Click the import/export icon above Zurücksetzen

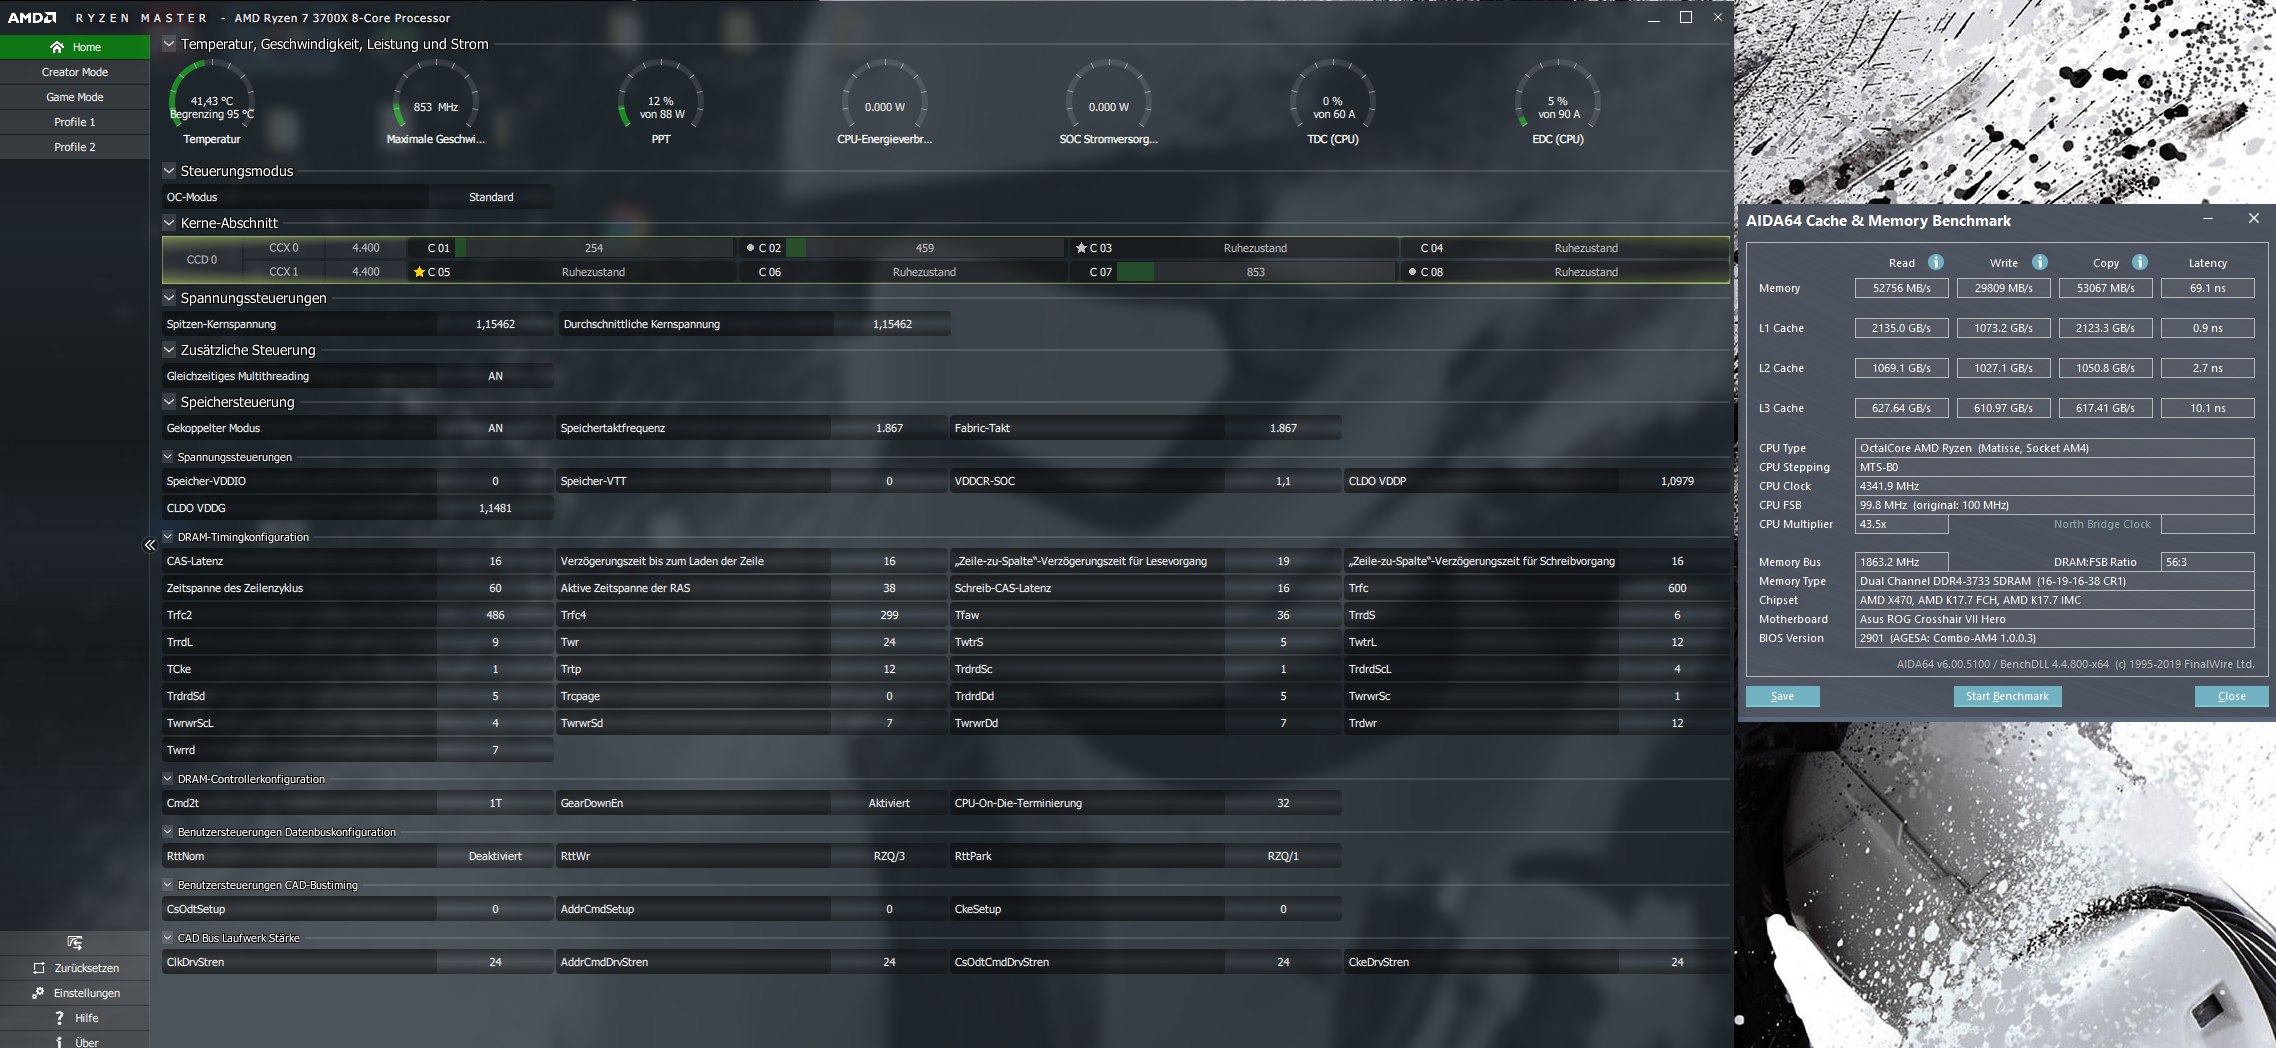pyautogui.click(x=75, y=942)
